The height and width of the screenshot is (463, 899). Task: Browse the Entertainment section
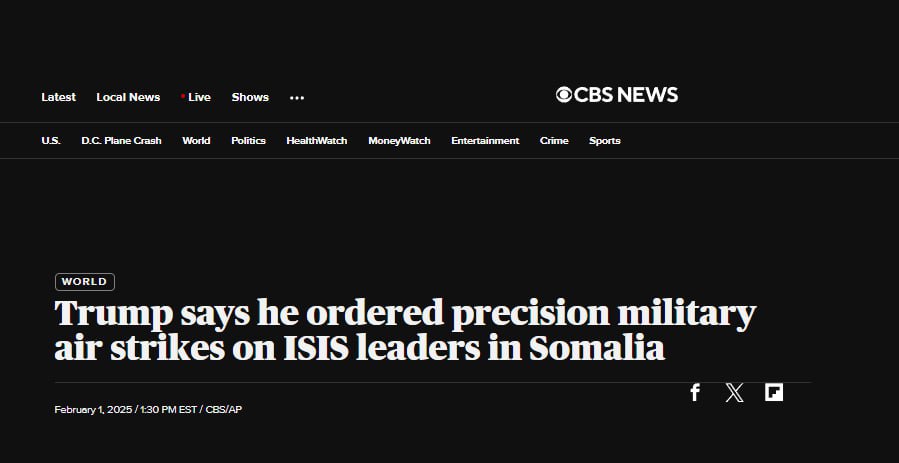point(485,141)
